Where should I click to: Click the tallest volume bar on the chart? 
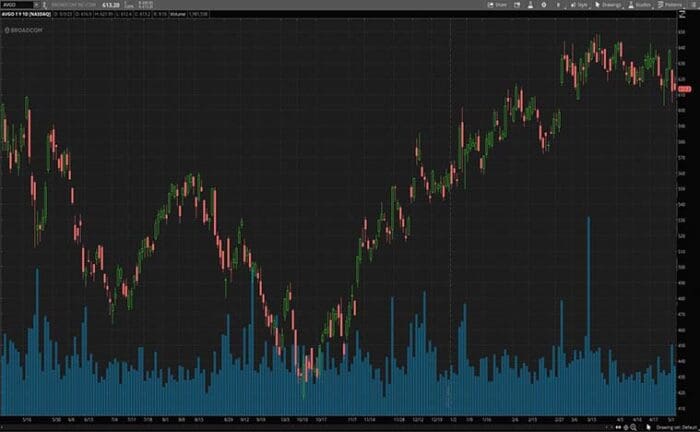(589, 300)
